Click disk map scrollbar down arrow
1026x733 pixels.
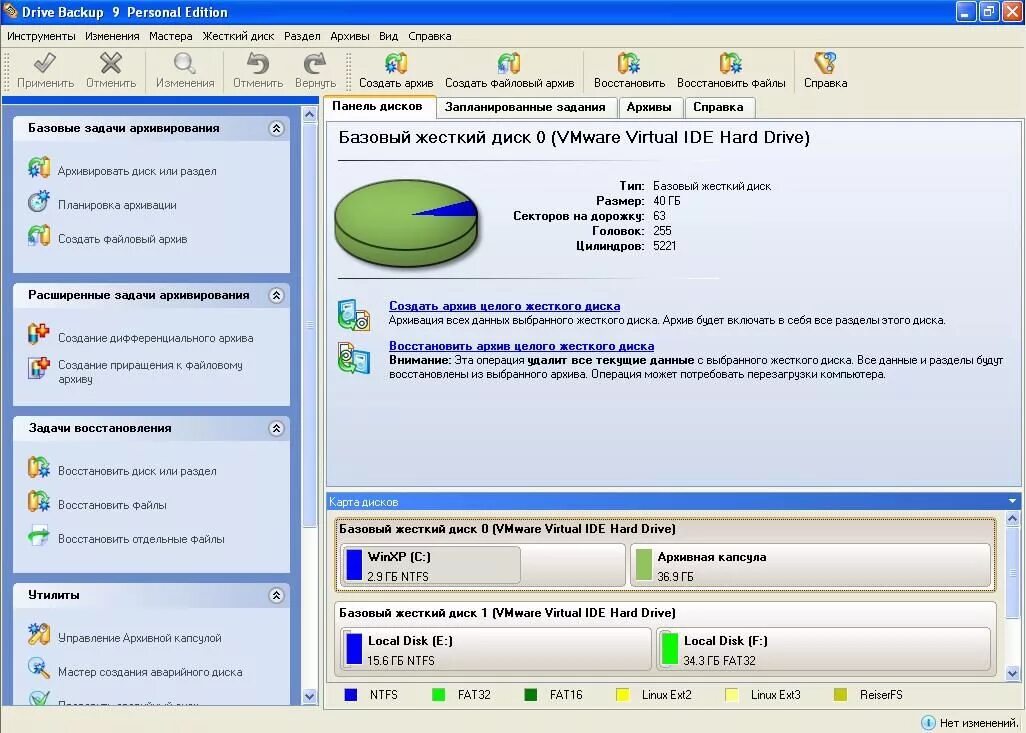1012,673
